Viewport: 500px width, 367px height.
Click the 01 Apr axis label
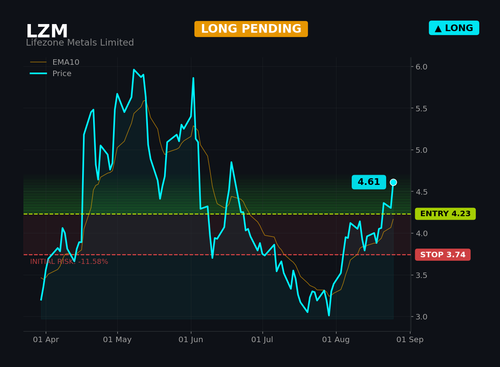46,340
